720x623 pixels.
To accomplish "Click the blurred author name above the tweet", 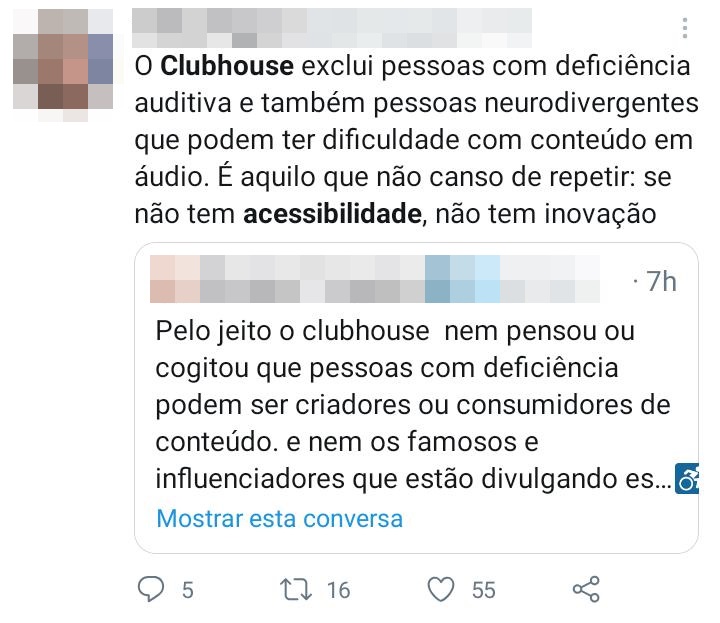I will [332, 28].
